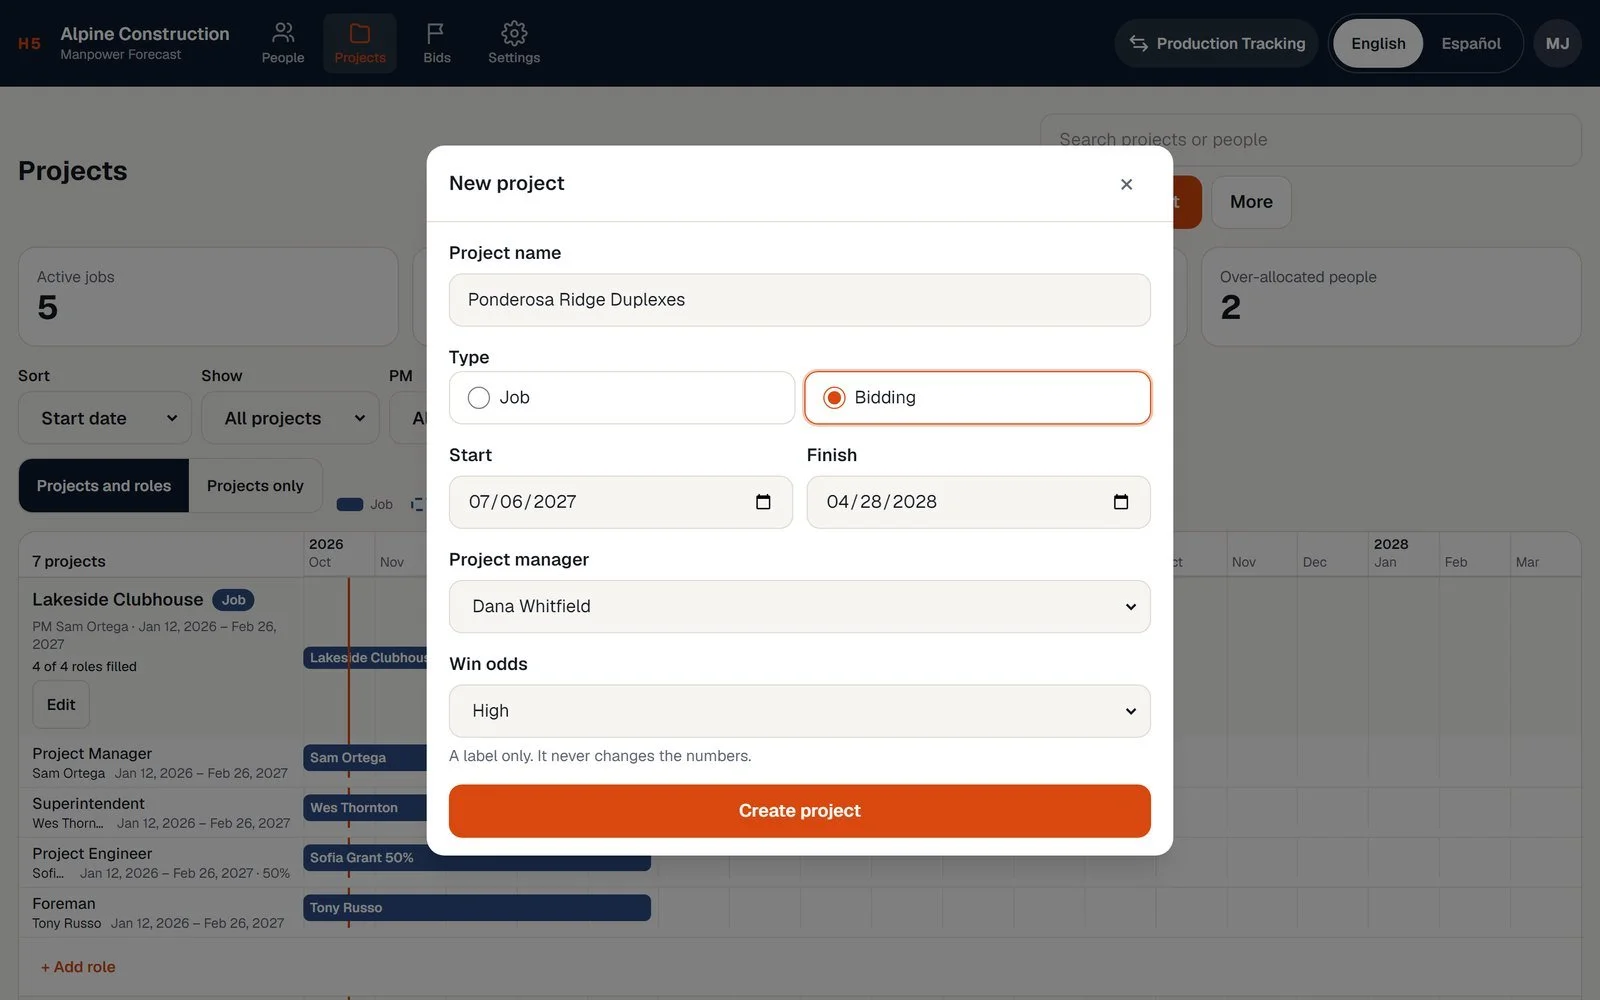
Task: Click the search projects or people box
Action: click(x=1310, y=140)
